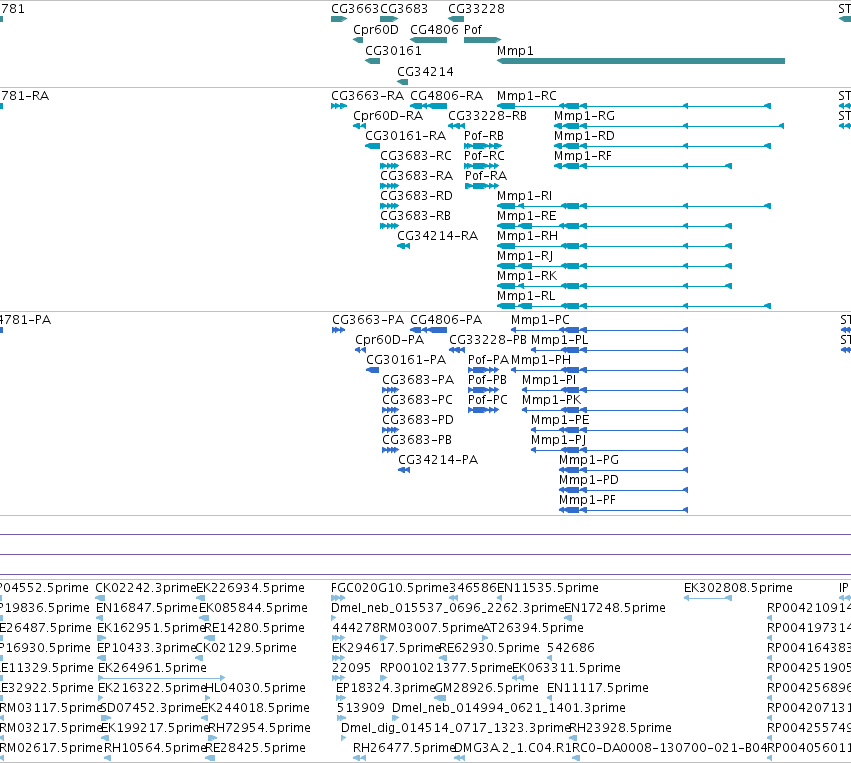
Task: Open transcript Mmp1-RG
Action: [584, 116]
